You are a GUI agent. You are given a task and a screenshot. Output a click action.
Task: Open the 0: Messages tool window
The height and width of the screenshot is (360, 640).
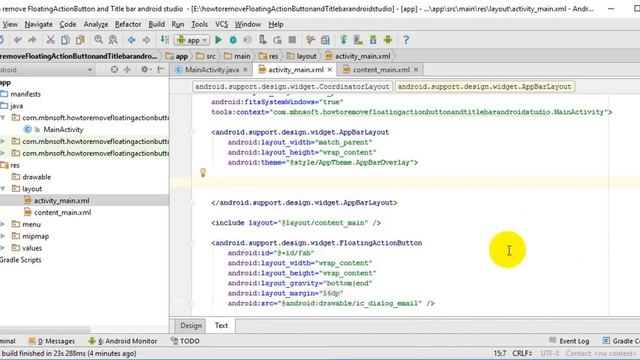click(x=52, y=341)
